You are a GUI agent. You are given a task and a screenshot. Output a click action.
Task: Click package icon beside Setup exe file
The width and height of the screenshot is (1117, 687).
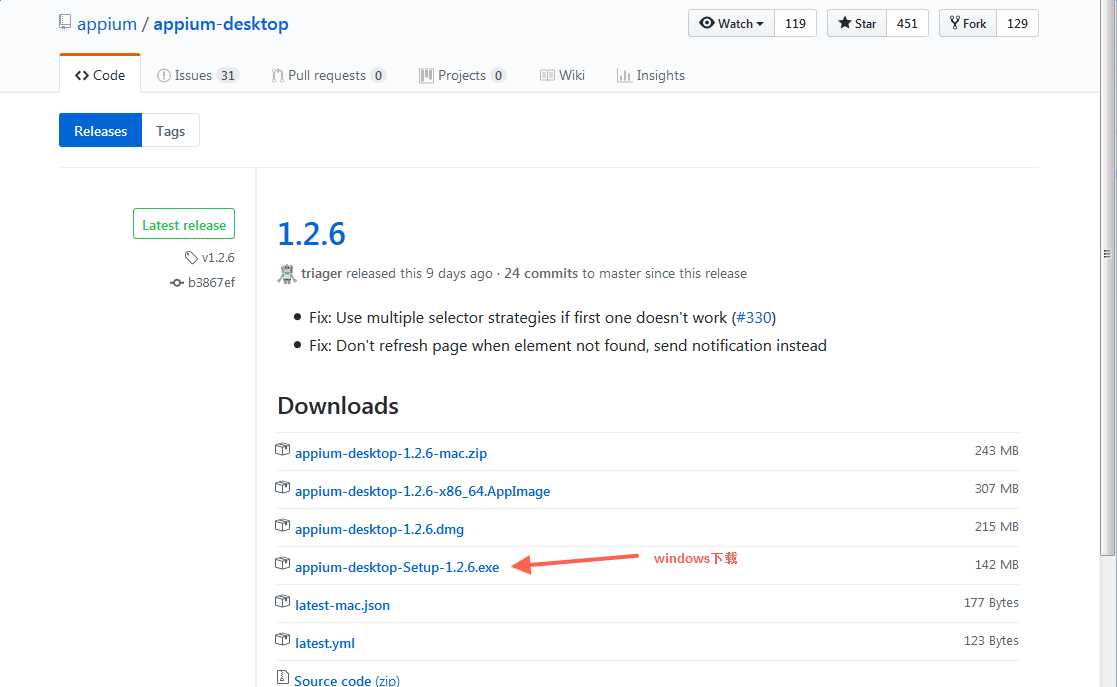pyautogui.click(x=283, y=563)
